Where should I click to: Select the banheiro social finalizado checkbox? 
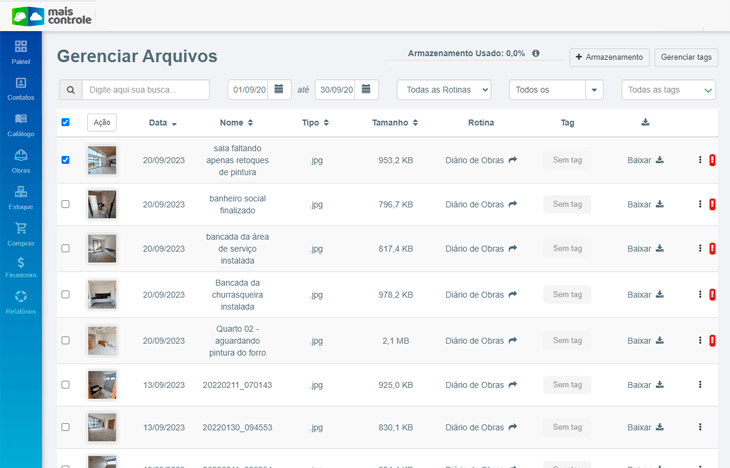(x=66, y=204)
